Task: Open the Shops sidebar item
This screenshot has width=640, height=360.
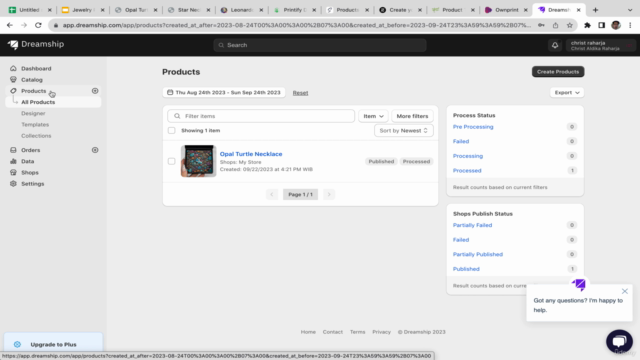Action: coord(29,173)
